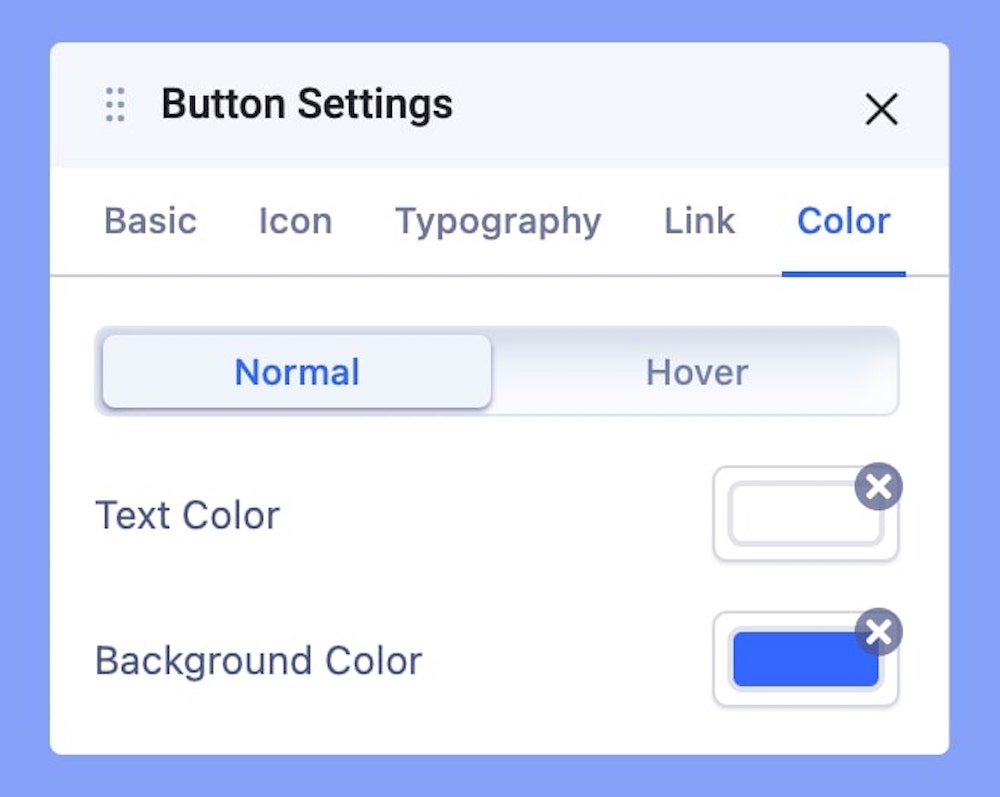Click the Background Color label

click(x=258, y=661)
